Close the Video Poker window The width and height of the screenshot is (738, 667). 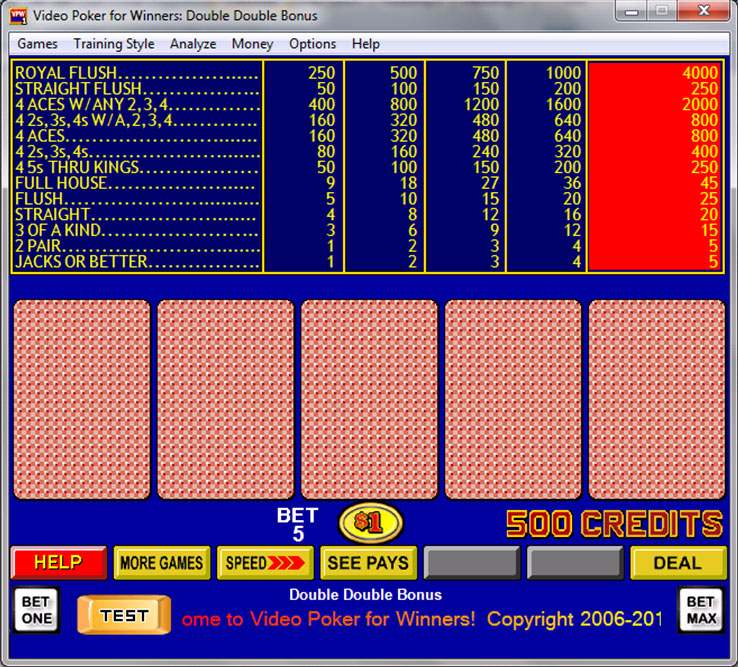click(704, 11)
